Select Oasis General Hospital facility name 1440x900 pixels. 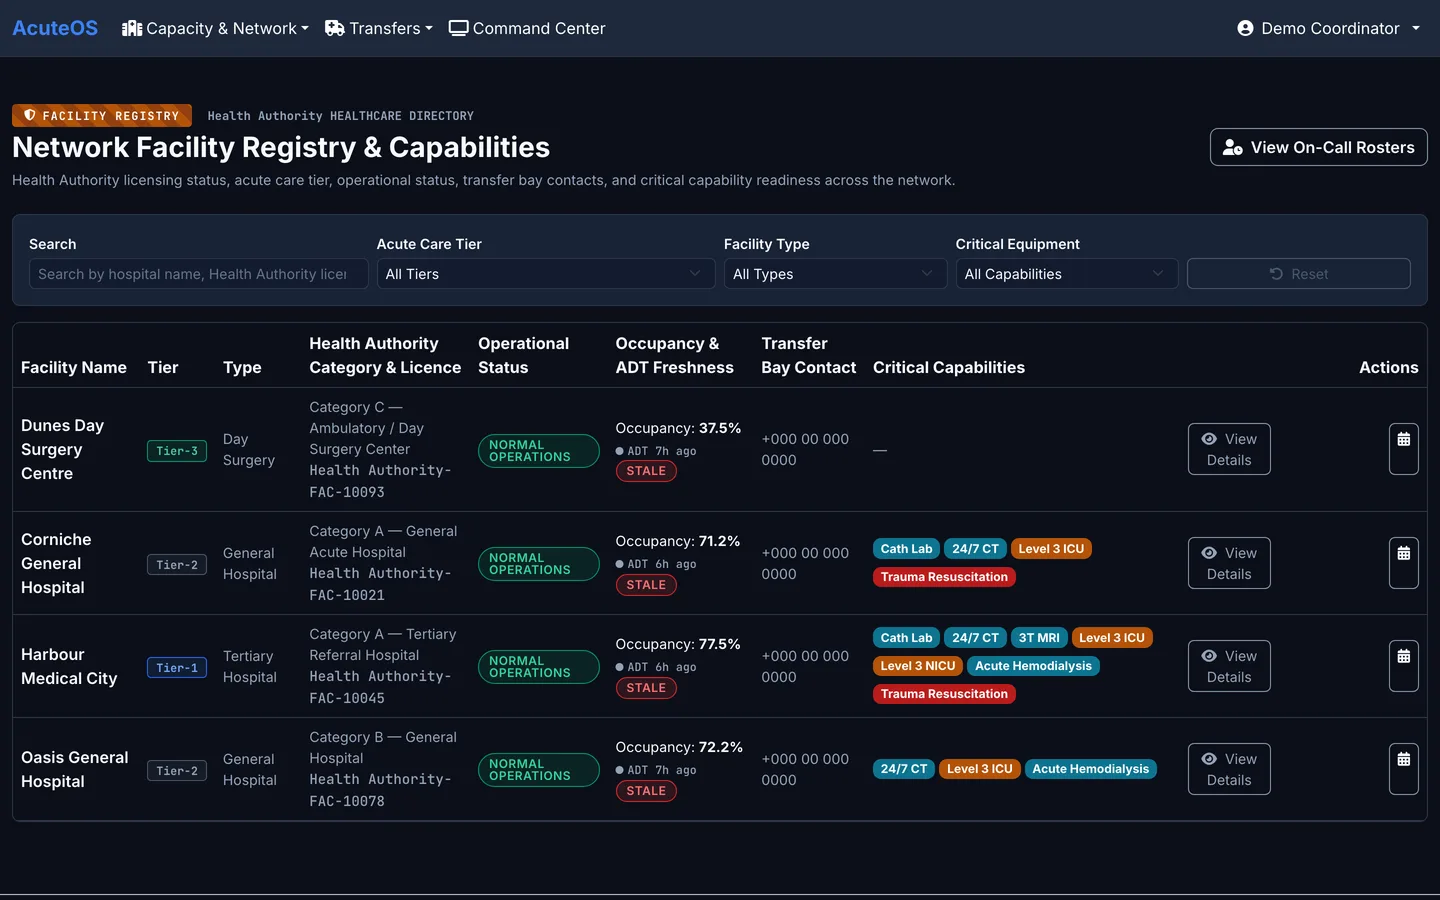(75, 769)
